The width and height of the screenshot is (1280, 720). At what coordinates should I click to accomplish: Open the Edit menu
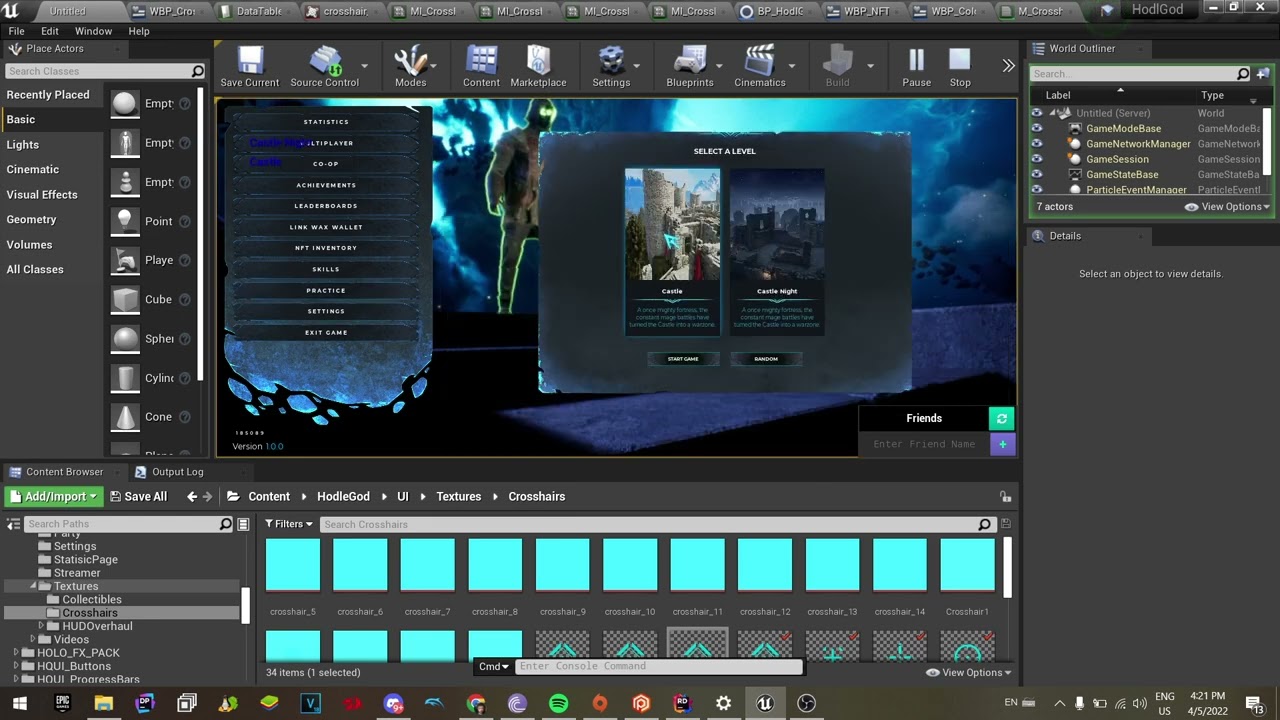[x=50, y=31]
